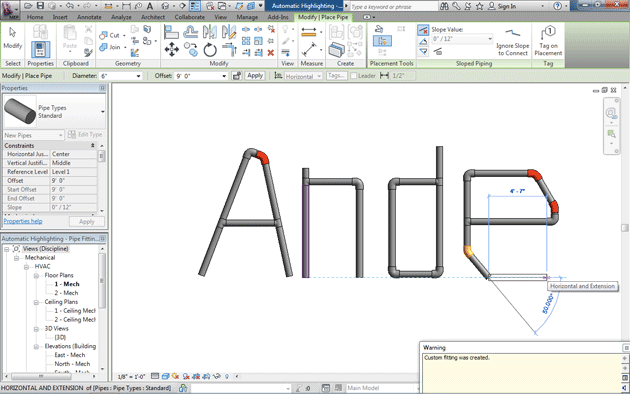
Task: Click the project browser horizontal scrollbar
Action: click(41, 376)
